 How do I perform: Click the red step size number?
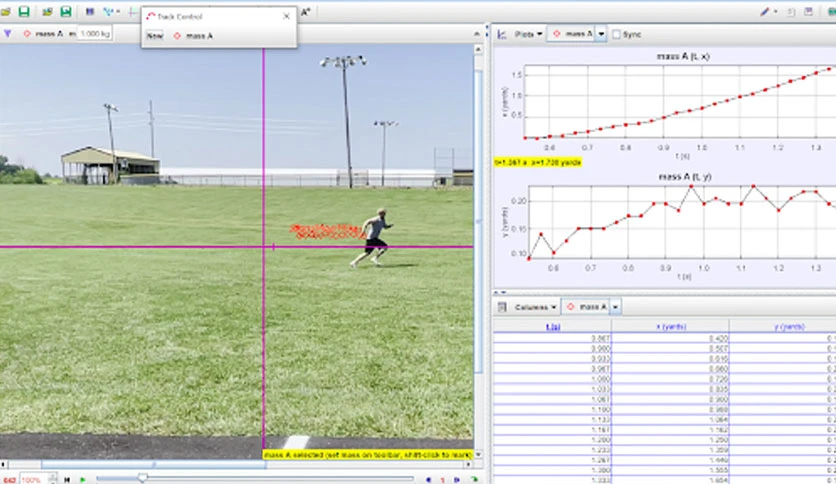point(443,480)
